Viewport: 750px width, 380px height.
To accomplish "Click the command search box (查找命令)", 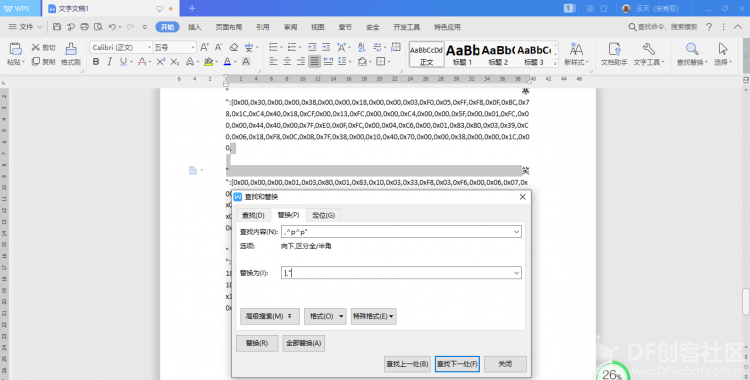I will point(663,27).
